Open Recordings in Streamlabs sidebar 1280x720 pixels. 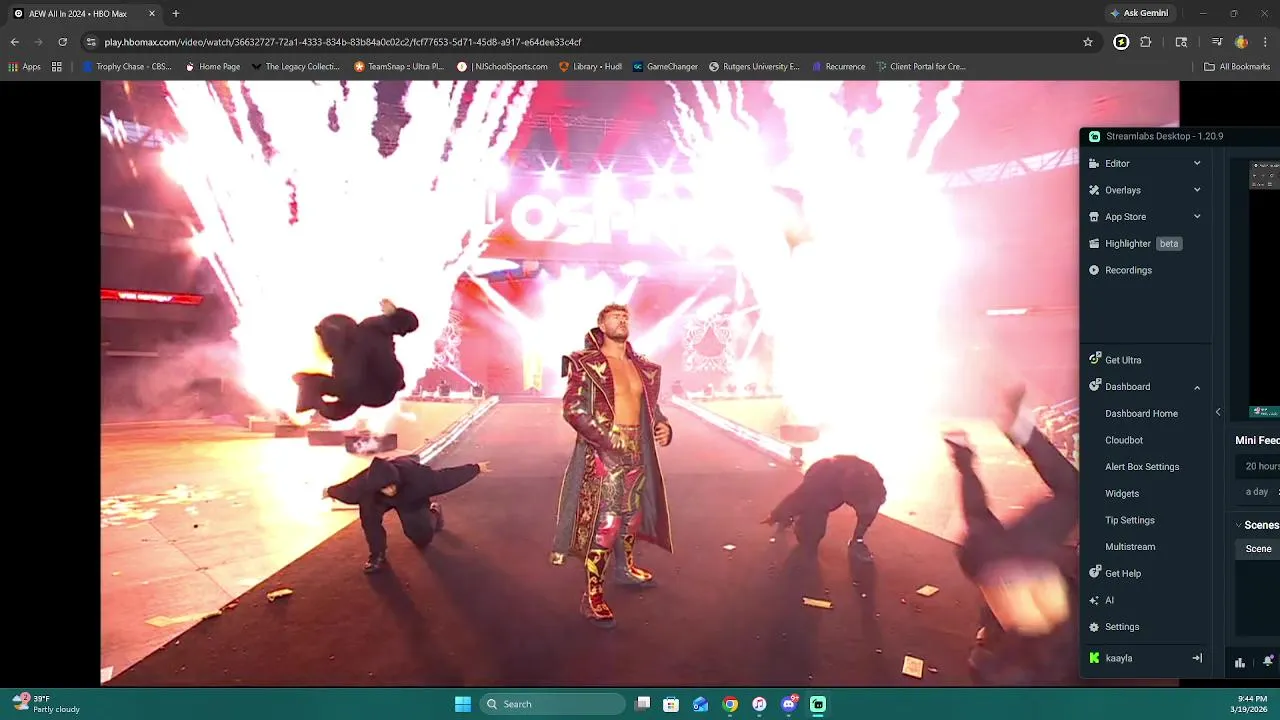pyautogui.click(x=1128, y=270)
